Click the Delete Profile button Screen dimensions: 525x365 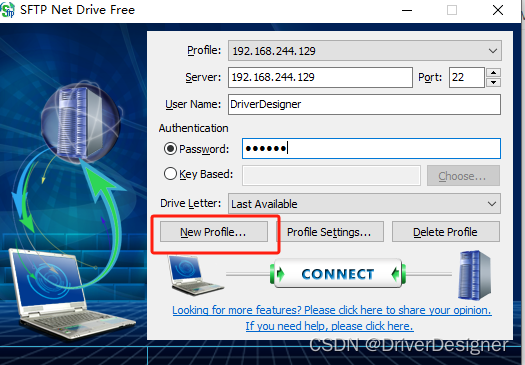[x=446, y=232]
